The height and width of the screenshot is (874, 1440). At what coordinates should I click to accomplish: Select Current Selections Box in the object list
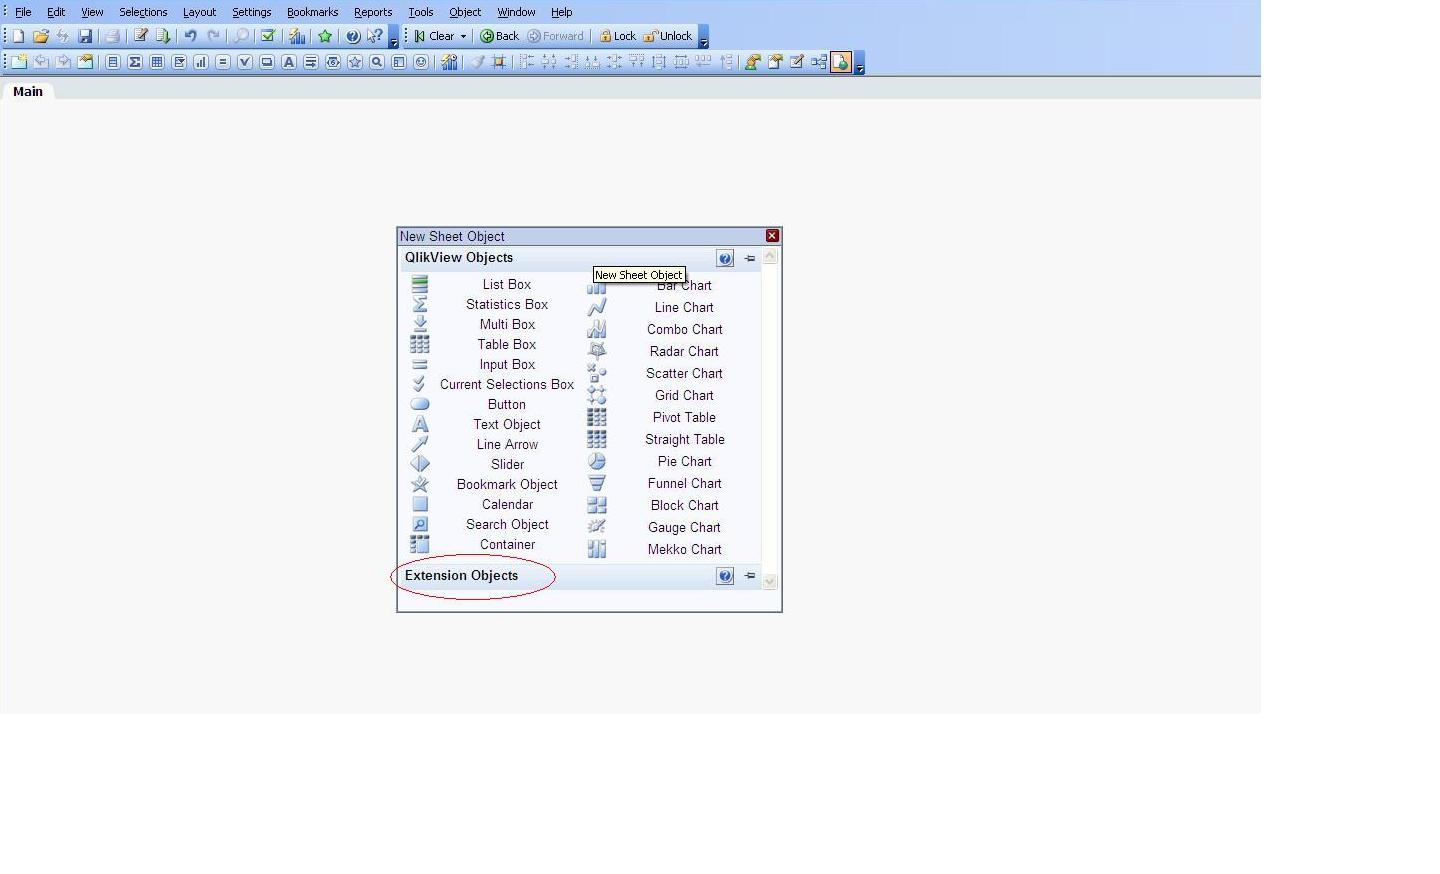point(507,384)
